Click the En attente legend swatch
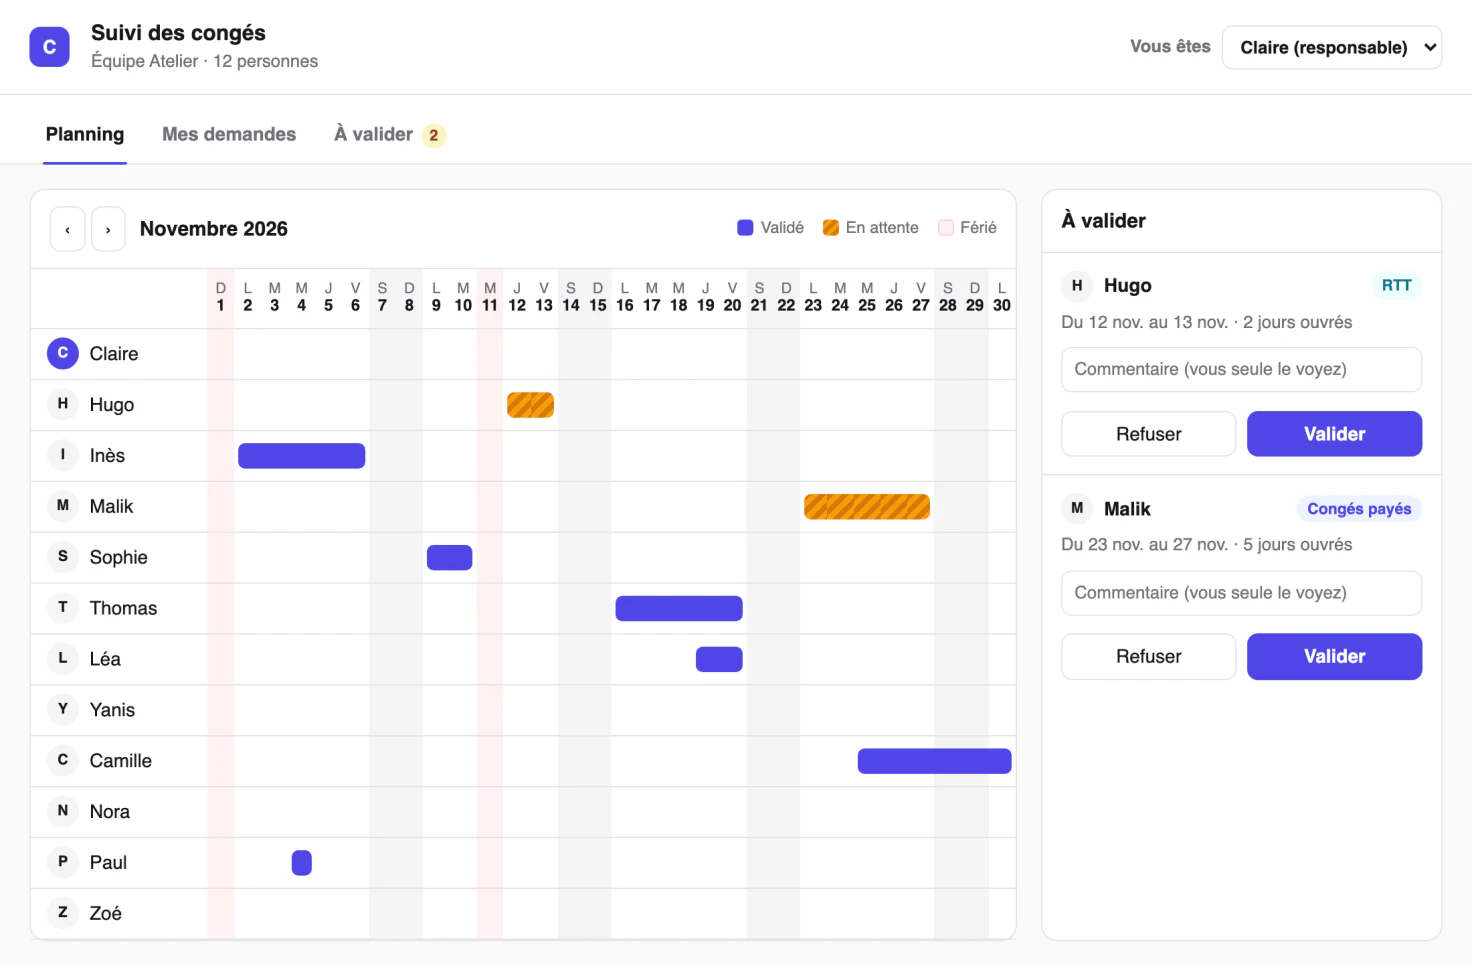The height and width of the screenshot is (964, 1472). pyautogui.click(x=830, y=228)
